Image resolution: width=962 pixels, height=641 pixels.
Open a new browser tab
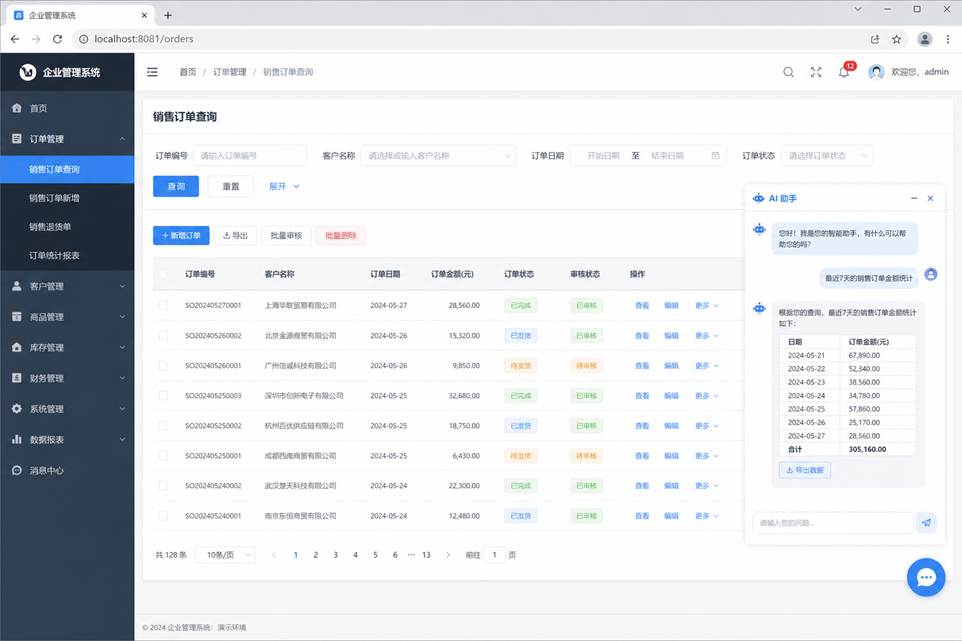167,15
